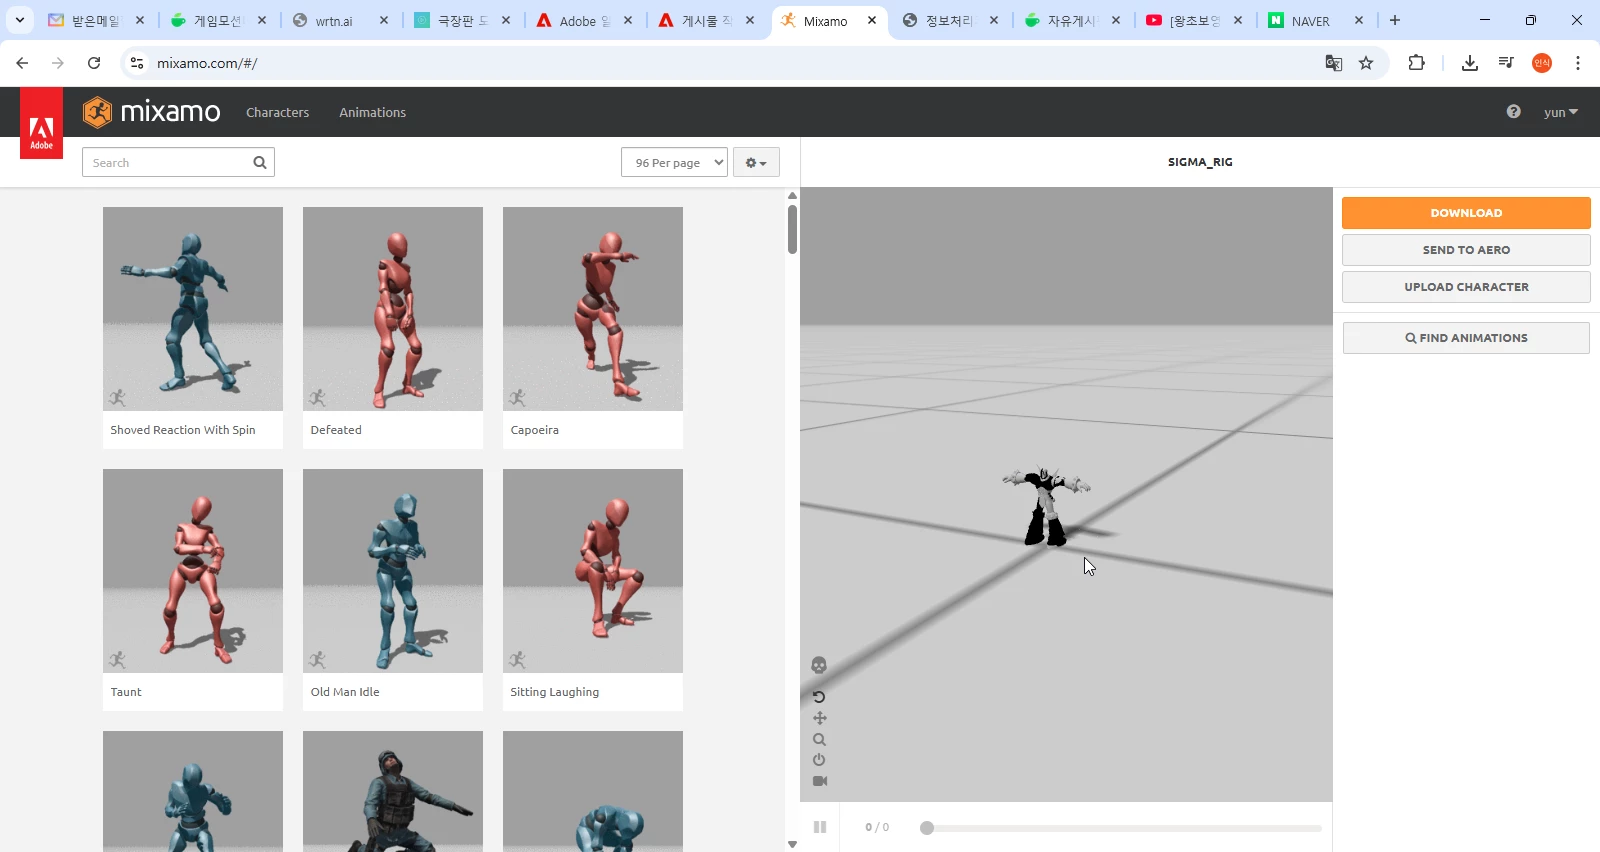This screenshot has height=852, width=1600.
Task: Open the 96 Per page dropdown
Action: [x=674, y=163]
